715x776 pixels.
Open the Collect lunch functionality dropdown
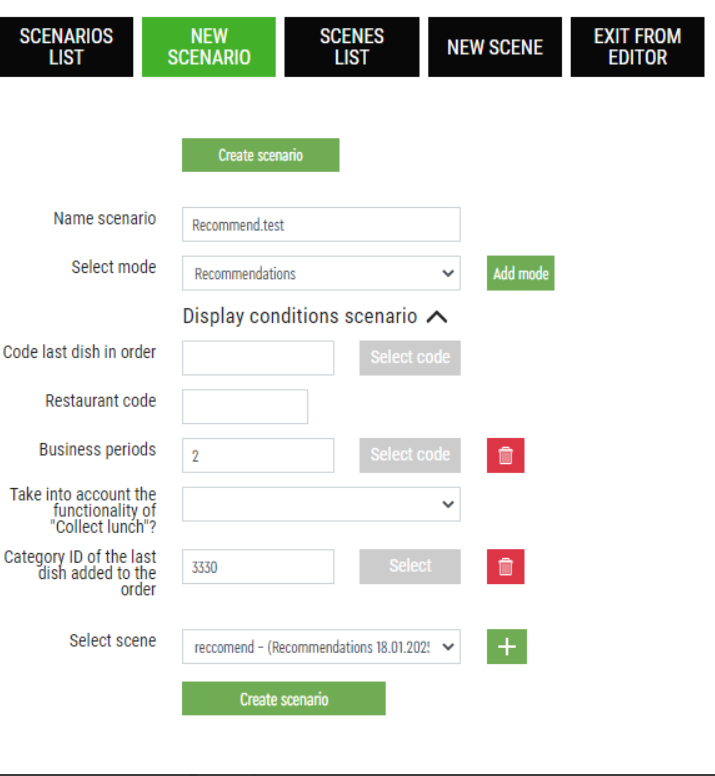coord(321,504)
